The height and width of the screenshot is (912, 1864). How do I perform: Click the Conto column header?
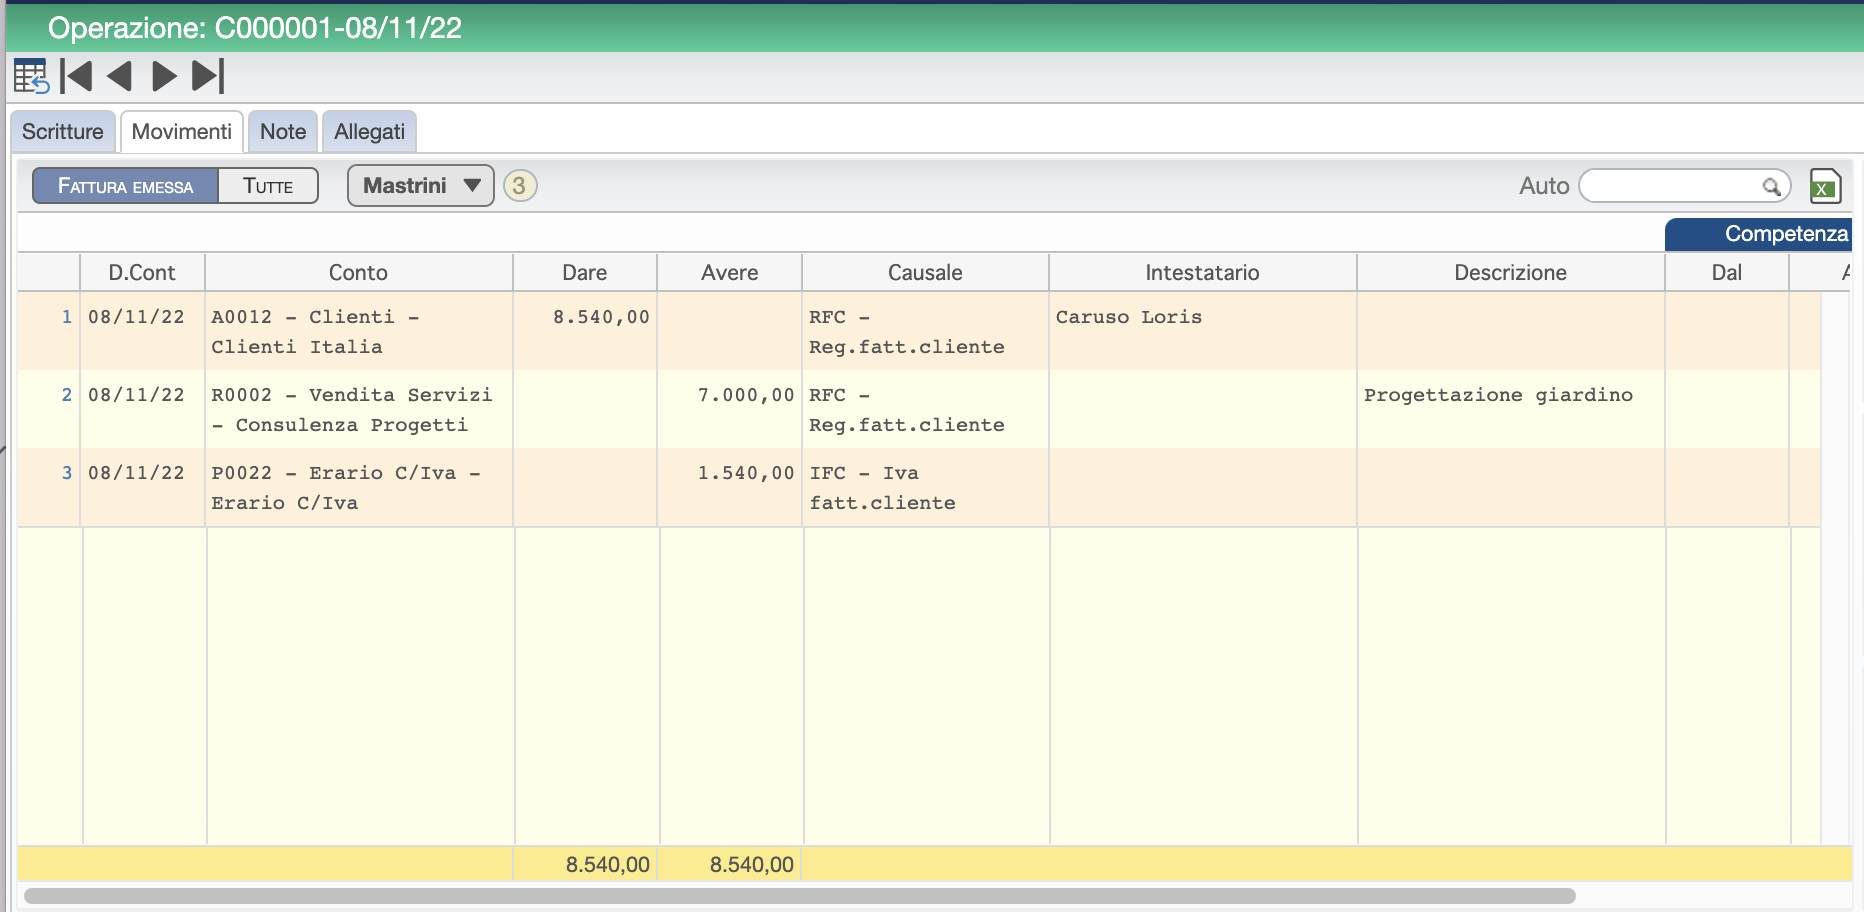[x=358, y=272]
